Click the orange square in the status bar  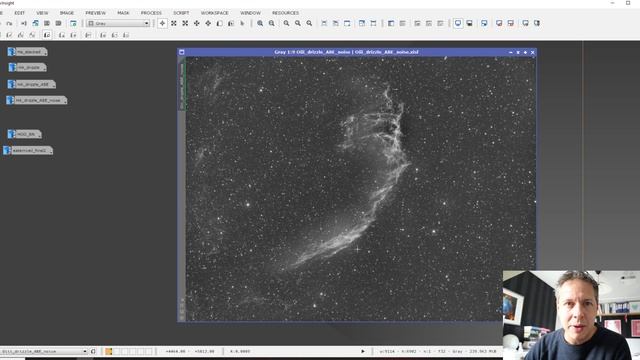point(109,351)
